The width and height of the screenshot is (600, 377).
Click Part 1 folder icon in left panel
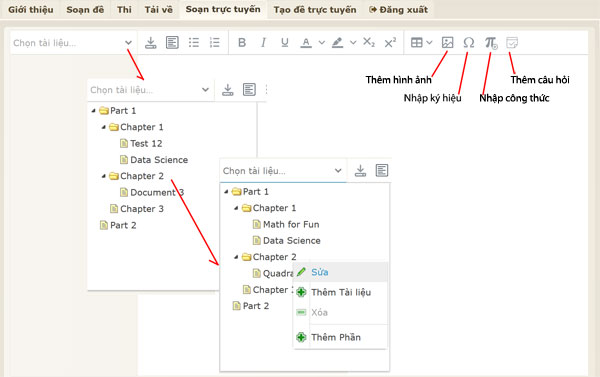[x=104, y=111]
